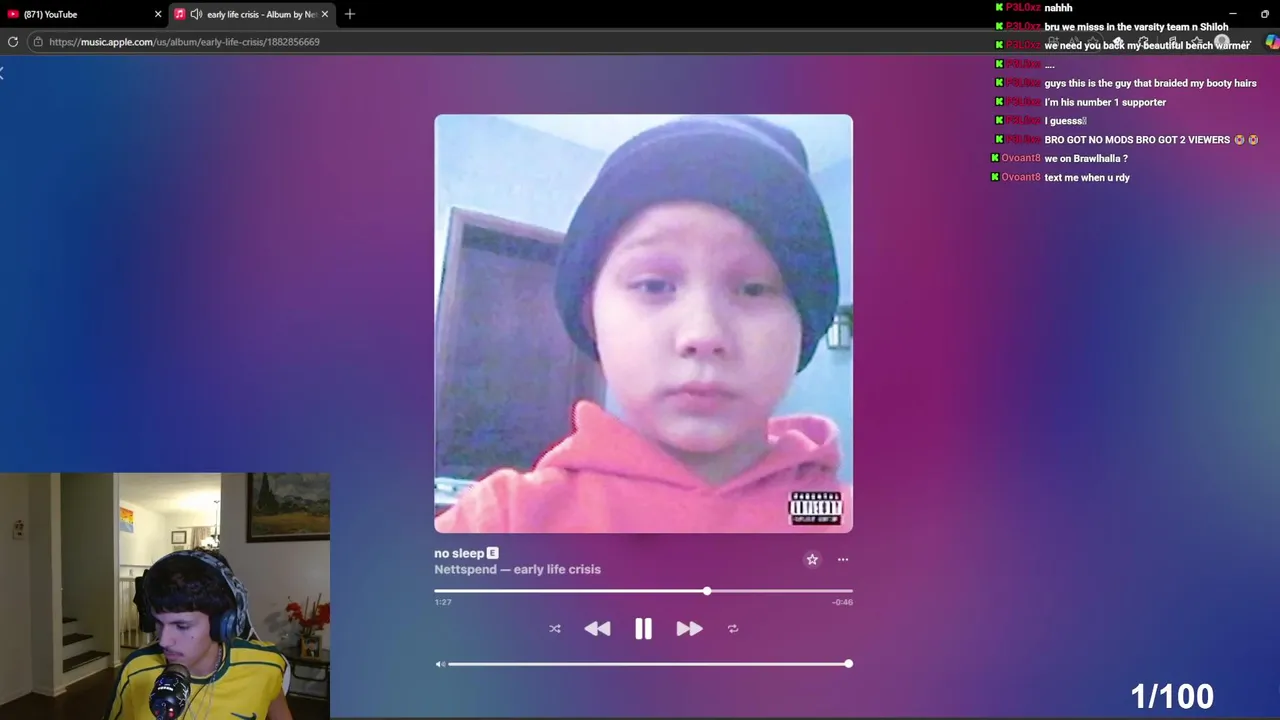Select the early life crisis tab
Image resolution: width=1280 pixels, height=720 pixels.
click(x=252, y=14)
